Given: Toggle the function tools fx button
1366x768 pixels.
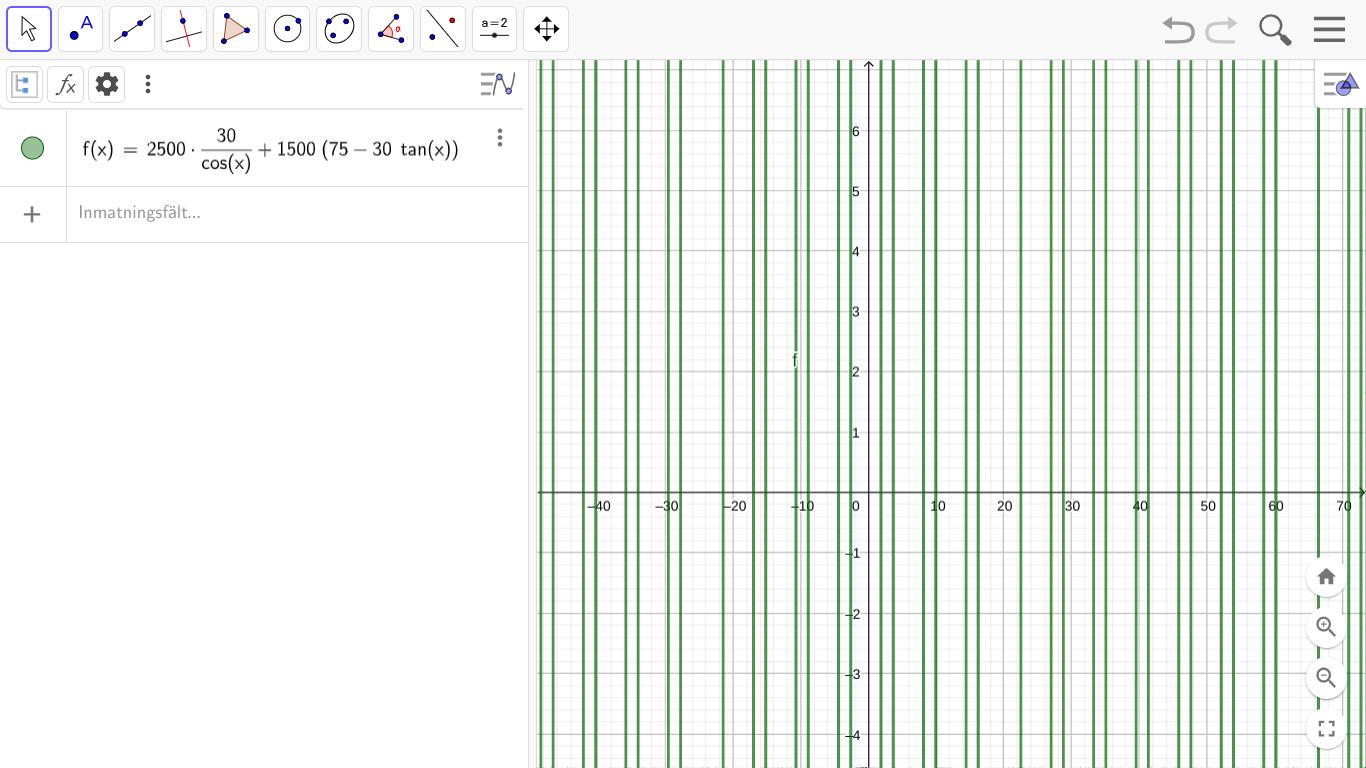Looking at the screenshot, I should [x=66, y=85].
